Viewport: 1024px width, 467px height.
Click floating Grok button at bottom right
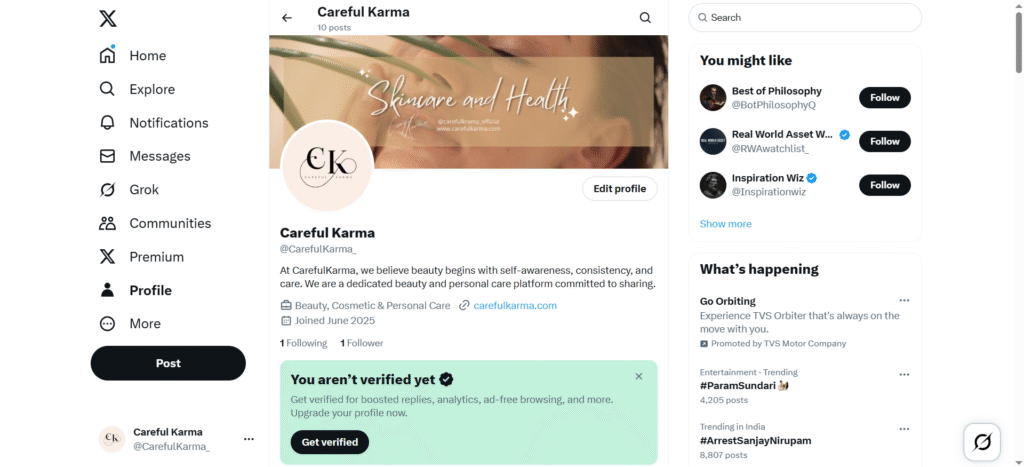(982, 442)
